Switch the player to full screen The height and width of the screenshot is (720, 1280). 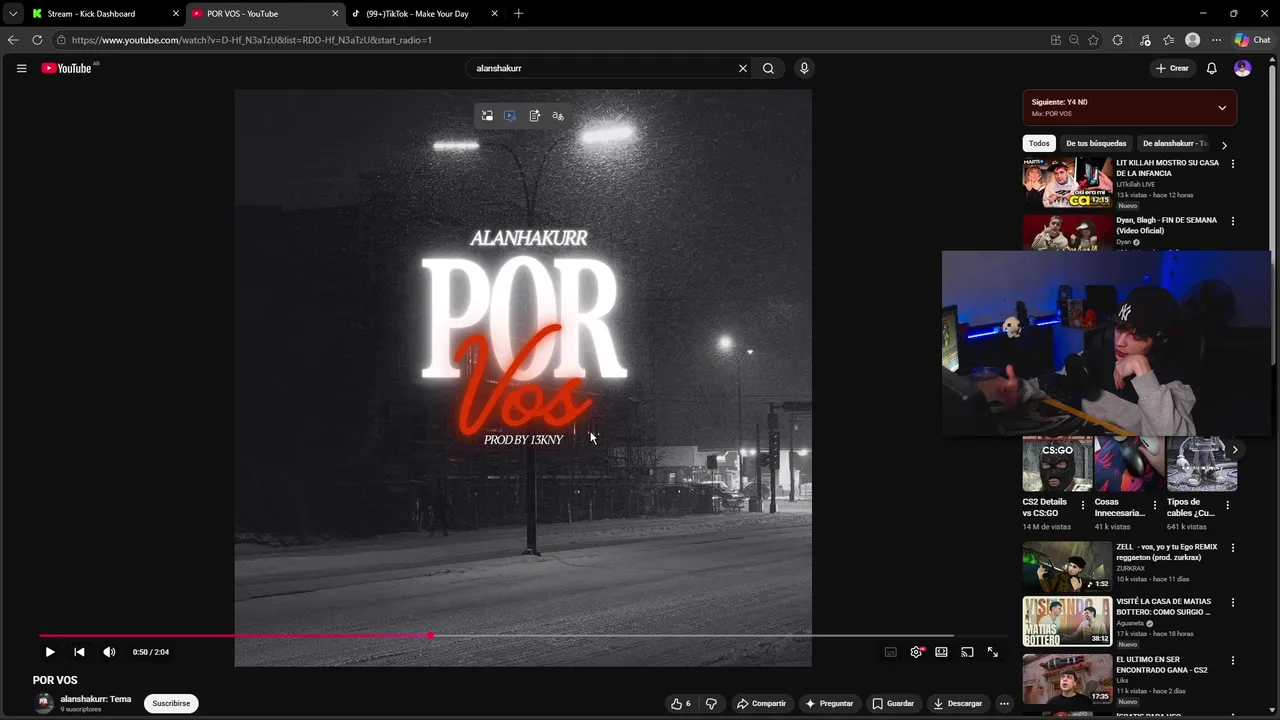coord(993,652)
